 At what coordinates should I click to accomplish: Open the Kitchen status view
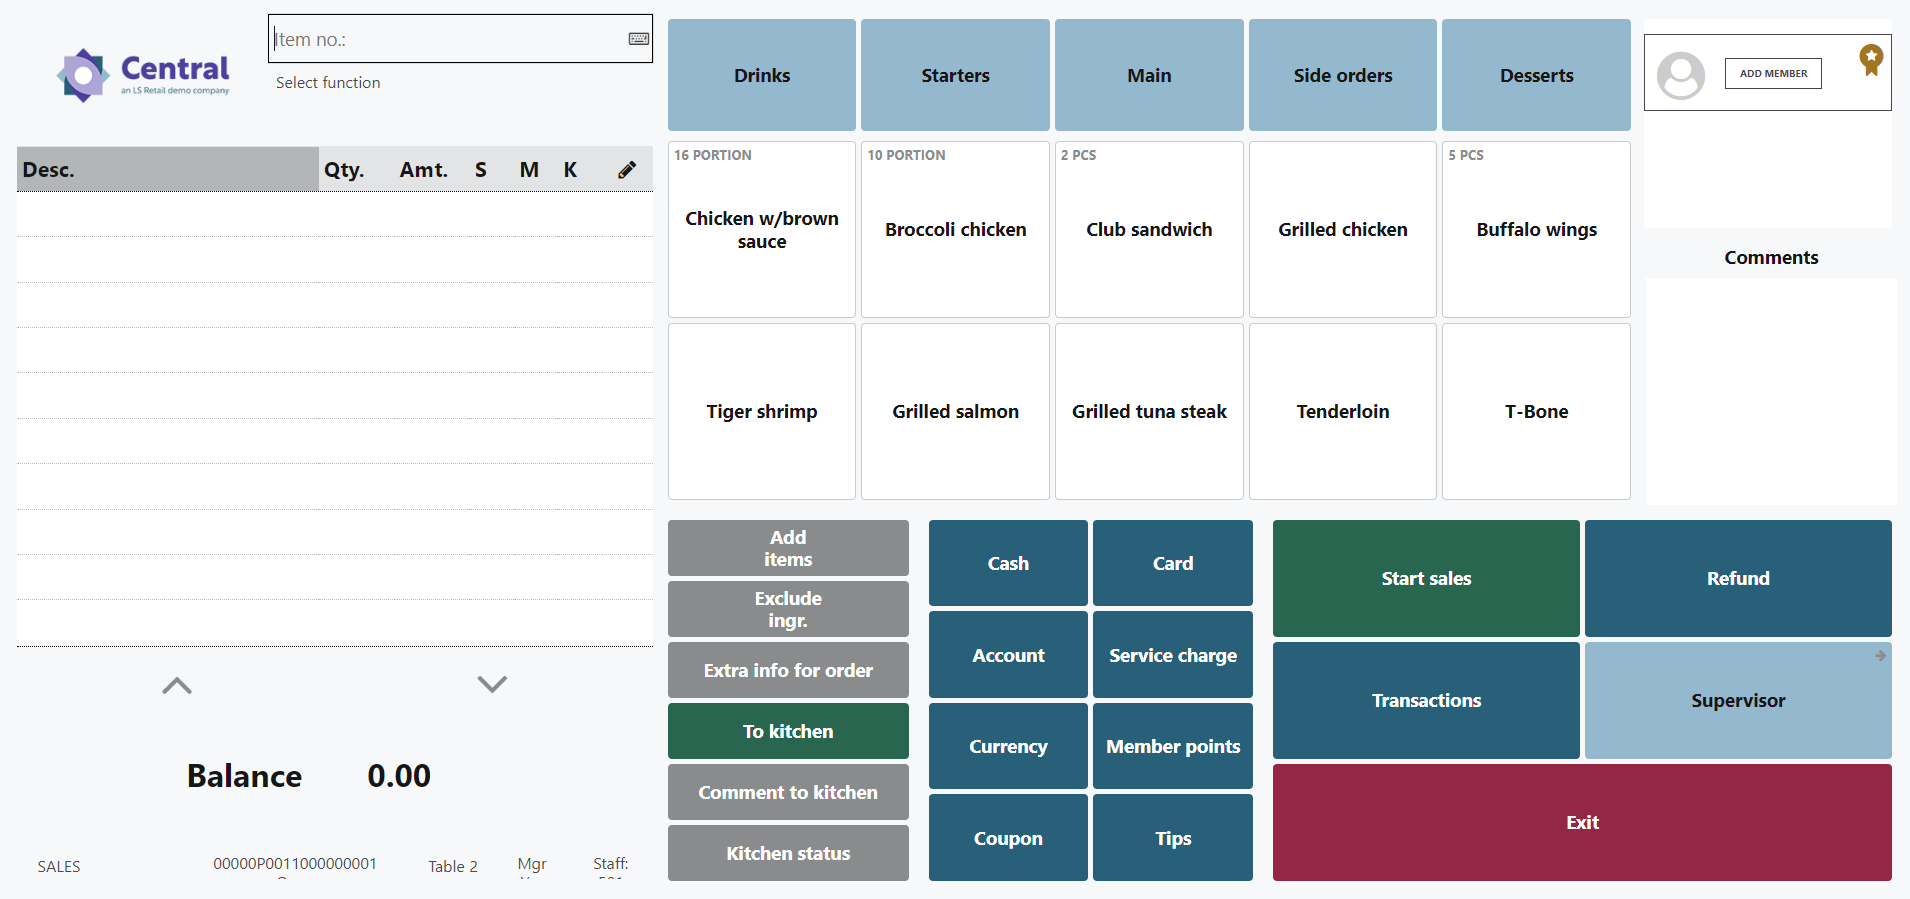tap(788, 853)
